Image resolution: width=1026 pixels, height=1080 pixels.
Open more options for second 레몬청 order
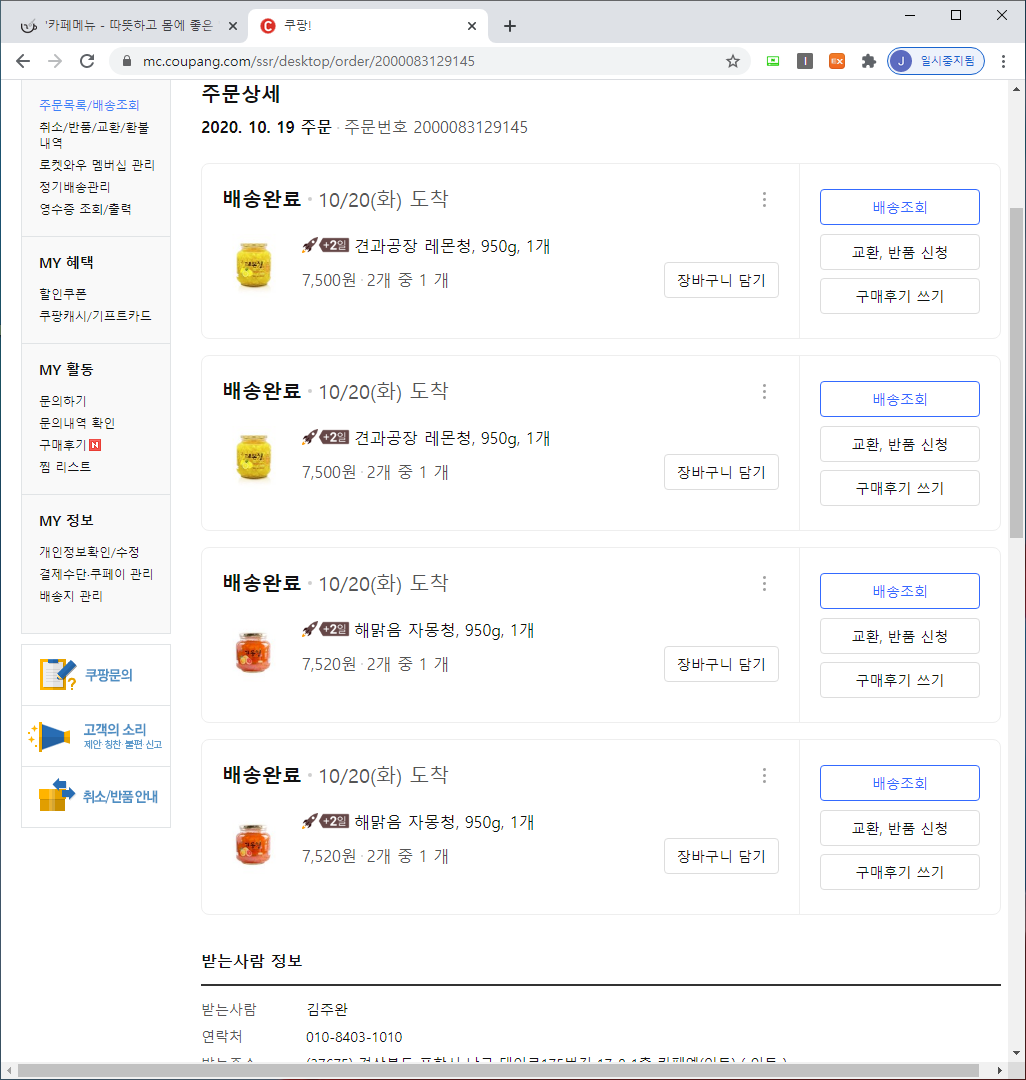tap(764, 392)
